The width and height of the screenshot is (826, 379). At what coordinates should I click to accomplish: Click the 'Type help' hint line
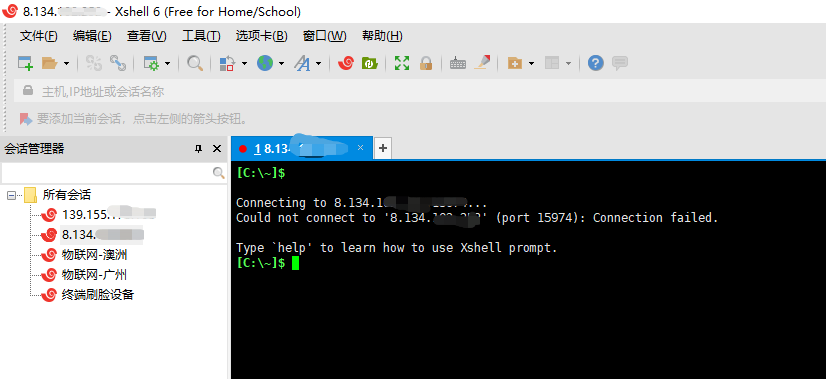tap(397, 248)
